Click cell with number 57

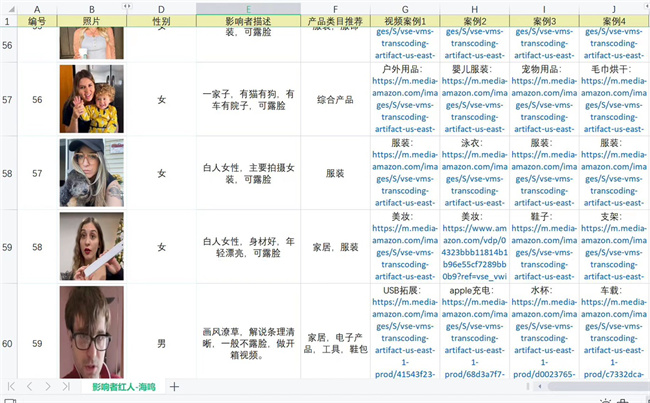37,173
